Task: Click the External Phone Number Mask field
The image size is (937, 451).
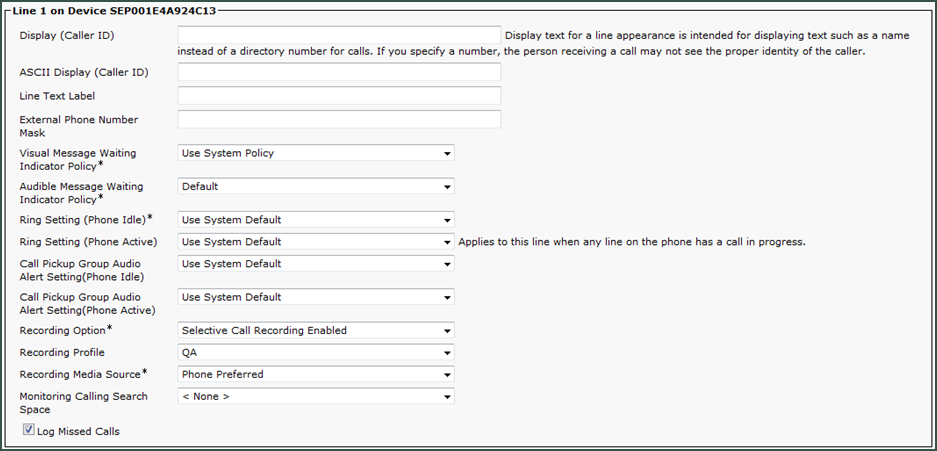Action: (339, 119)
